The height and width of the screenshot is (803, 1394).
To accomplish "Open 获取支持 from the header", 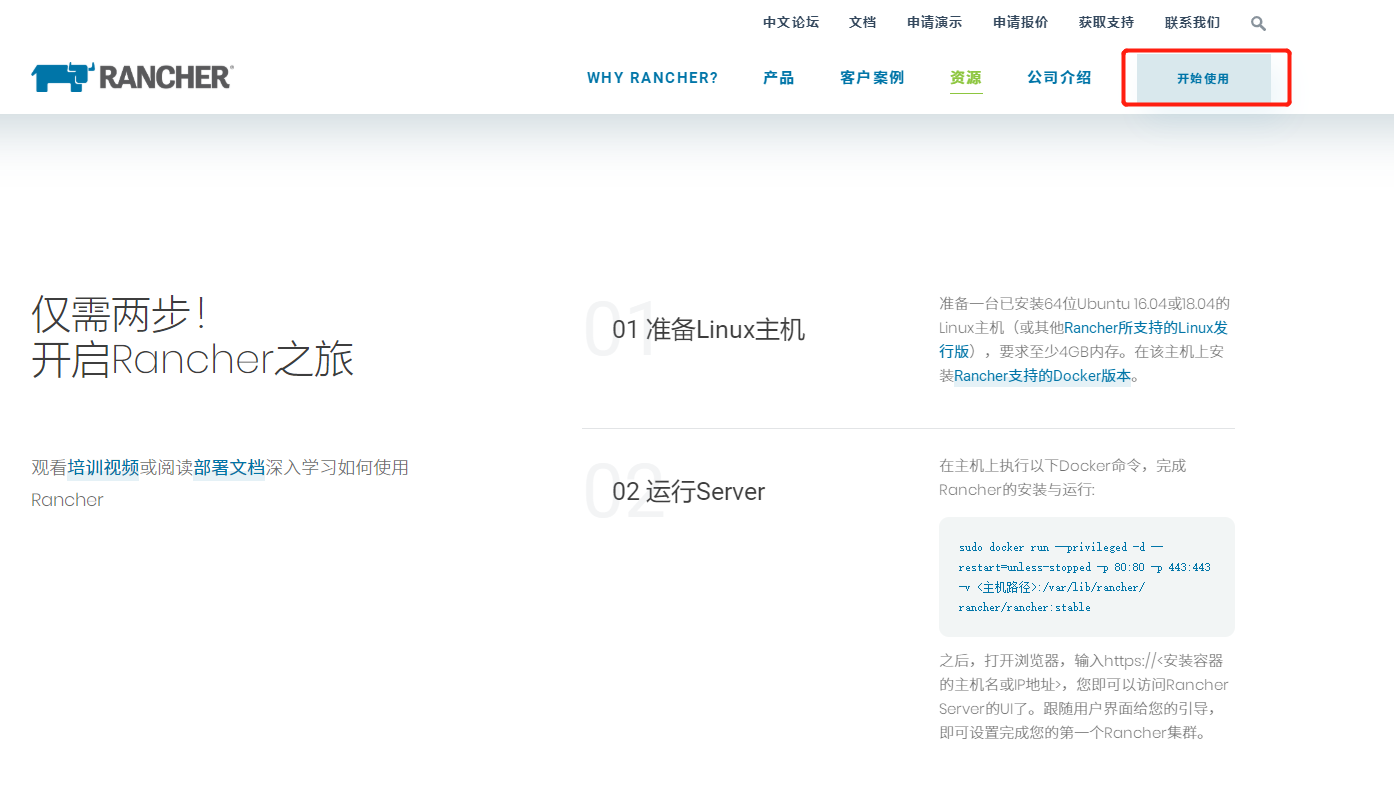I will [1106, 21].
